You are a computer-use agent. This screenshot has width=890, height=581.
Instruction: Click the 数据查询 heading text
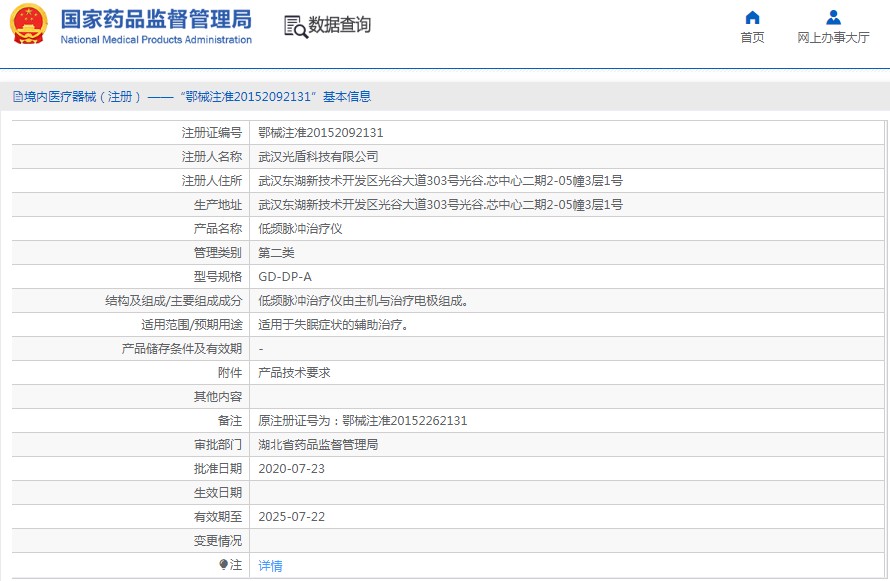(x=340, y=25)
